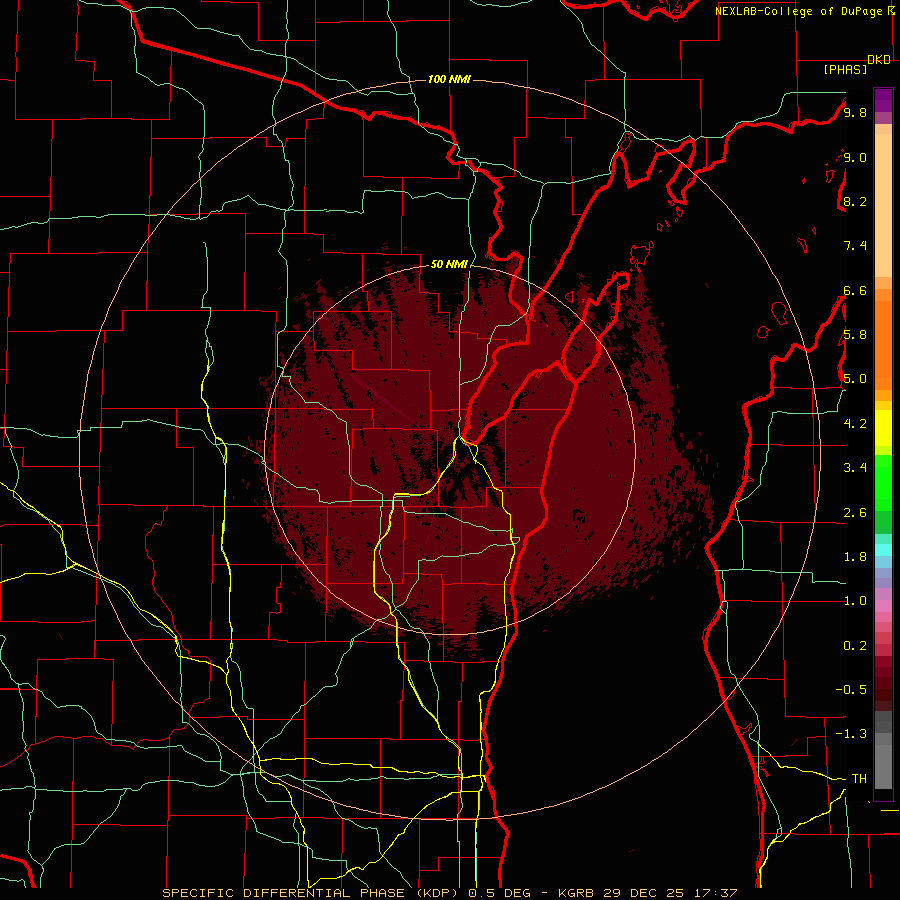The image size is (900, 900).
Task: Click the 50 NMI range ring label
Action: [x=449, y=264]
